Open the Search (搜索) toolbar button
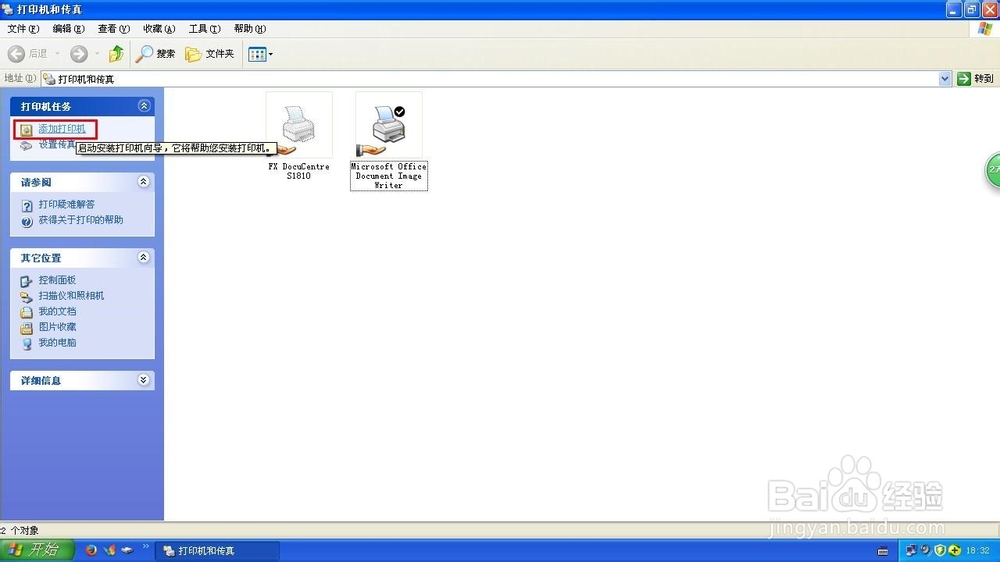 coord(155,54)
